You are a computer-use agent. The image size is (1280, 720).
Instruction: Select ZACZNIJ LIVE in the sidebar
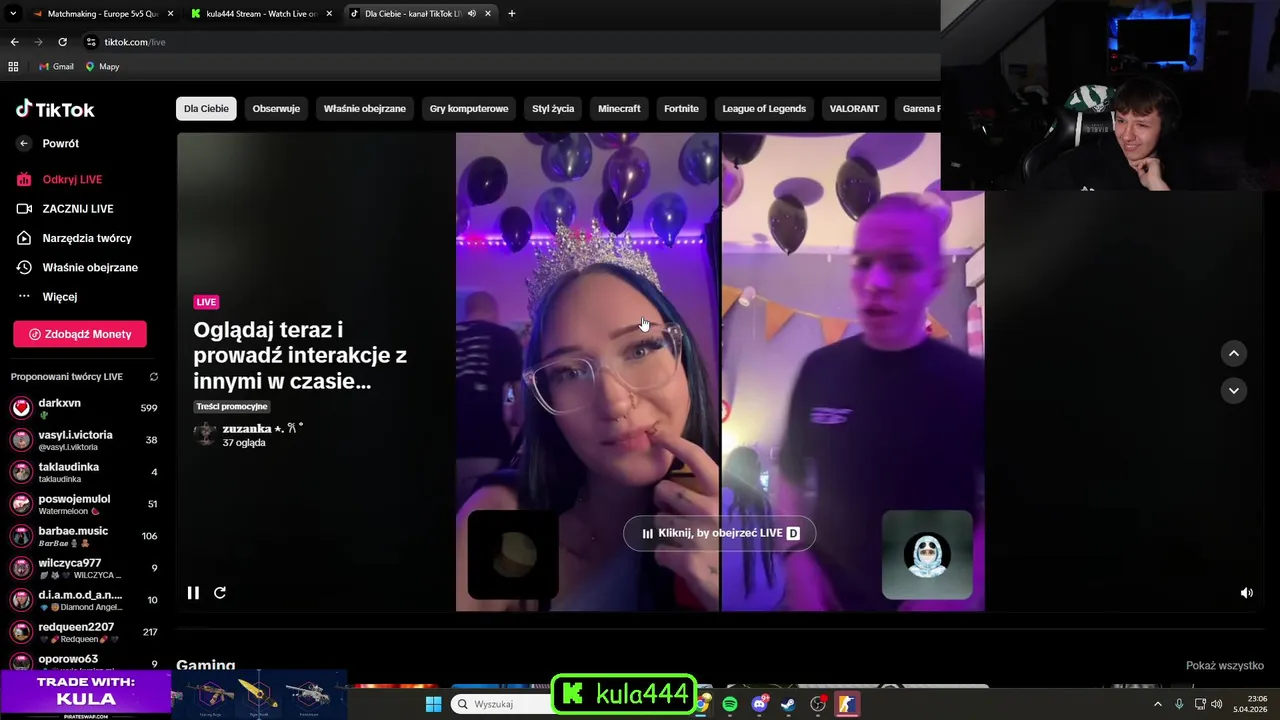[x=77, y=209]
